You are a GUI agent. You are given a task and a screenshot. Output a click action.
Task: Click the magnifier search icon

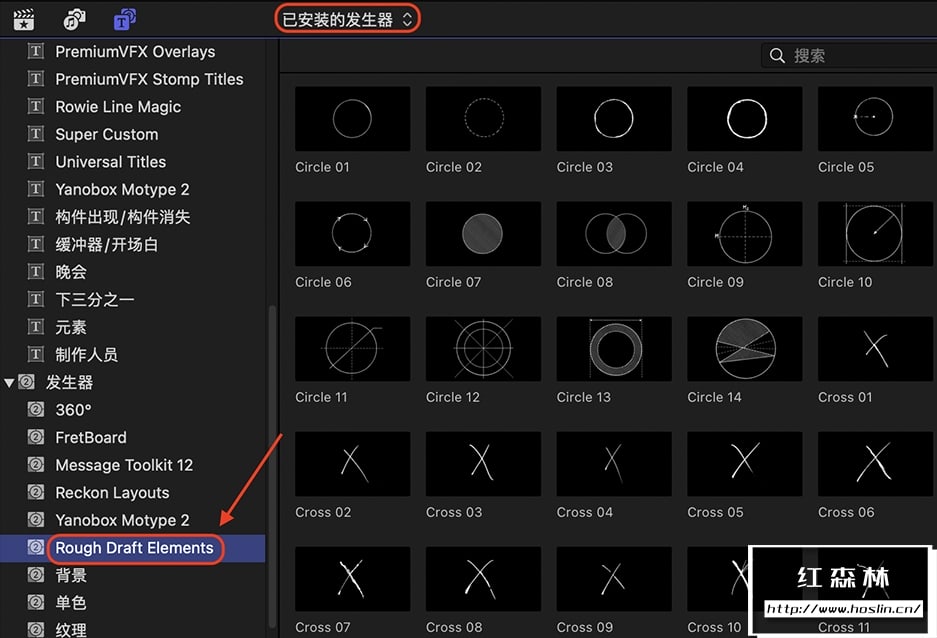click(777, 56)
